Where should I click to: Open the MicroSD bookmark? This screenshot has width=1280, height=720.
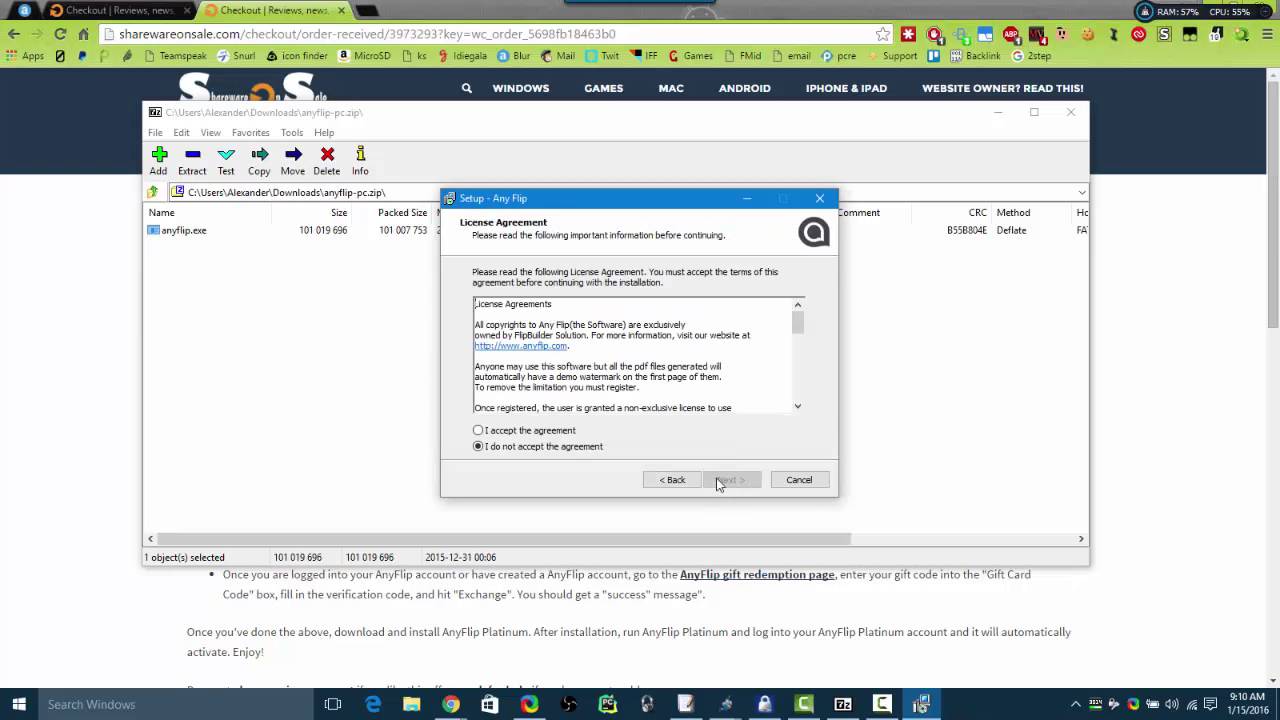[x=364, y=56]
